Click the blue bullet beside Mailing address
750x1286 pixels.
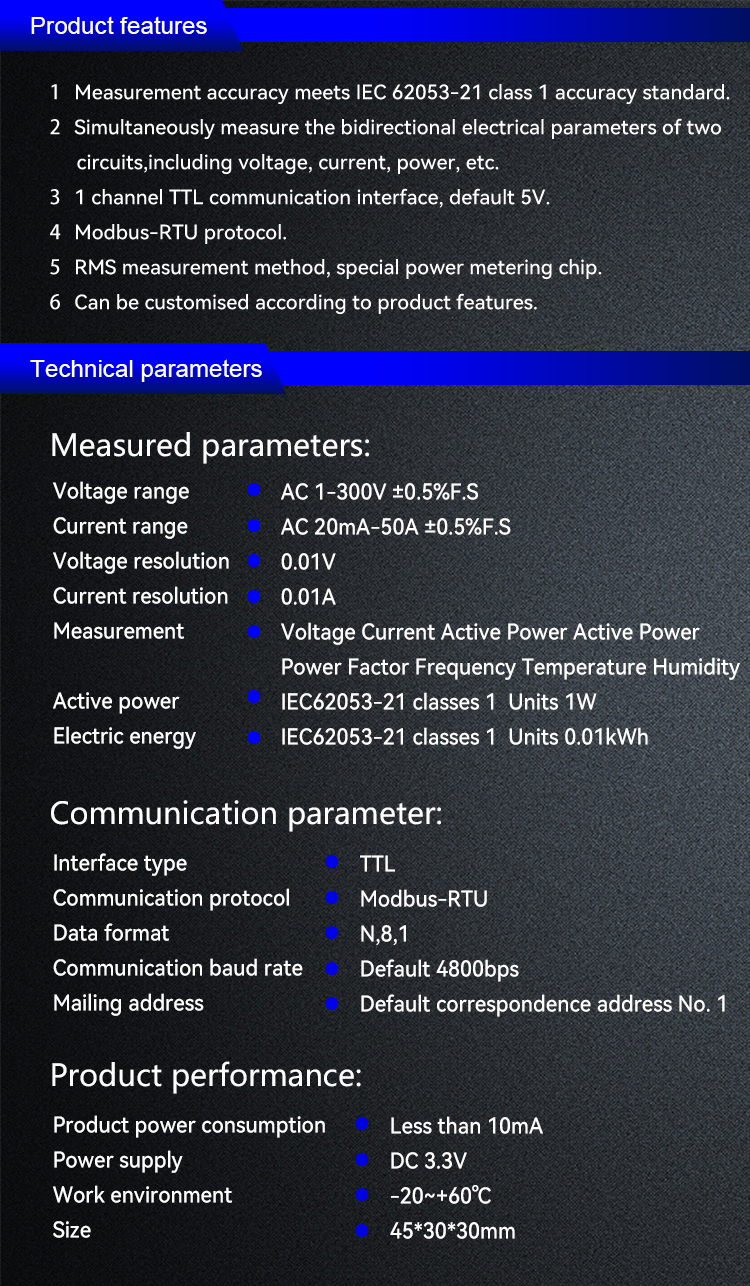coord(332,1003)
